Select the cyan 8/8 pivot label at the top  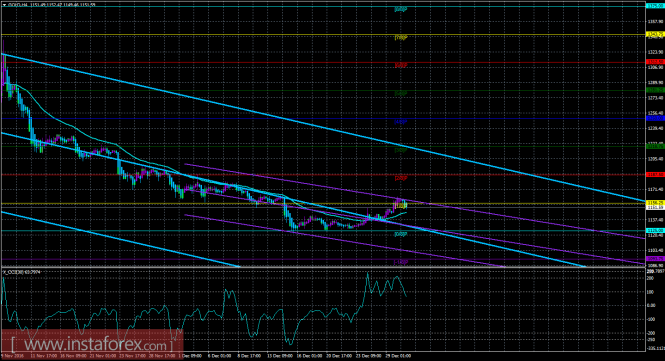401,9
